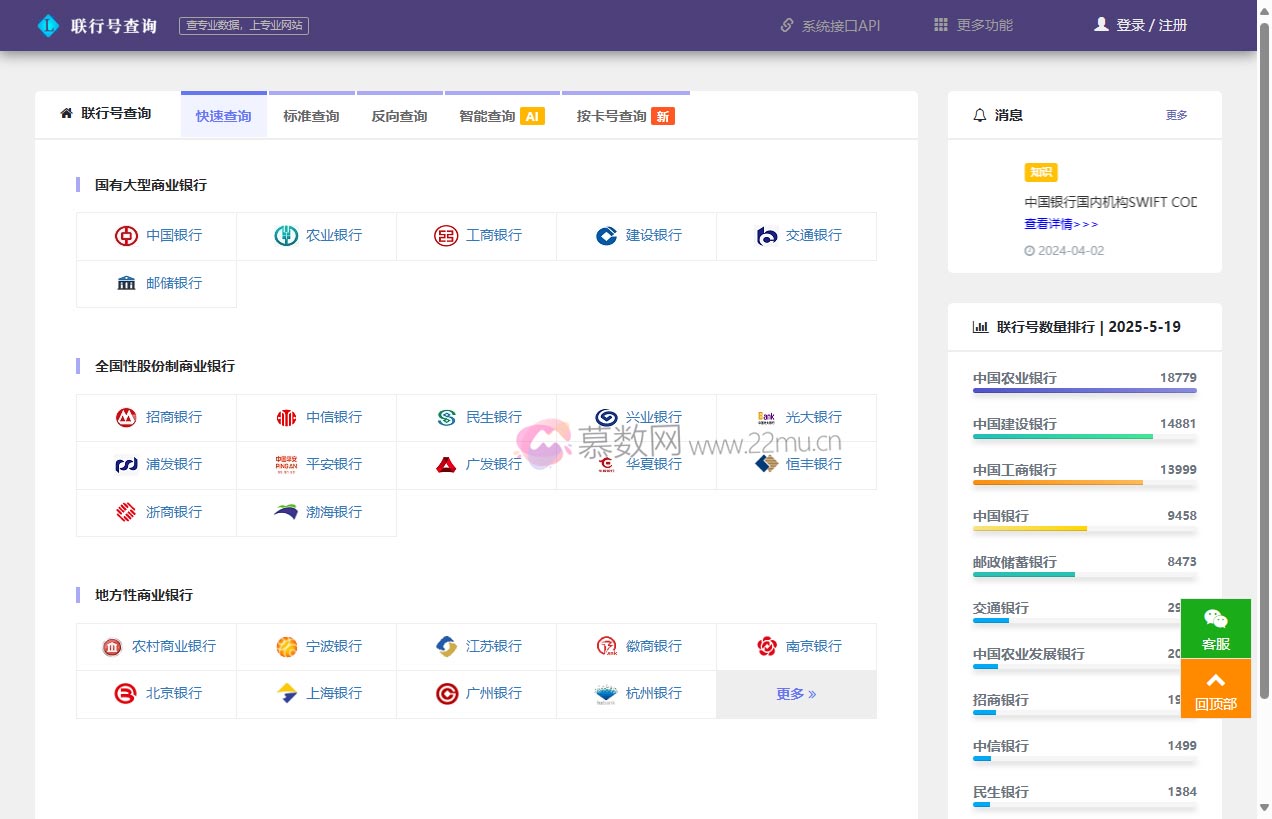This screenshot has height=819, width=1272.
Task: Open the 智能查询 AI tab
Action: pyautogui.click(x=501, y=116)
